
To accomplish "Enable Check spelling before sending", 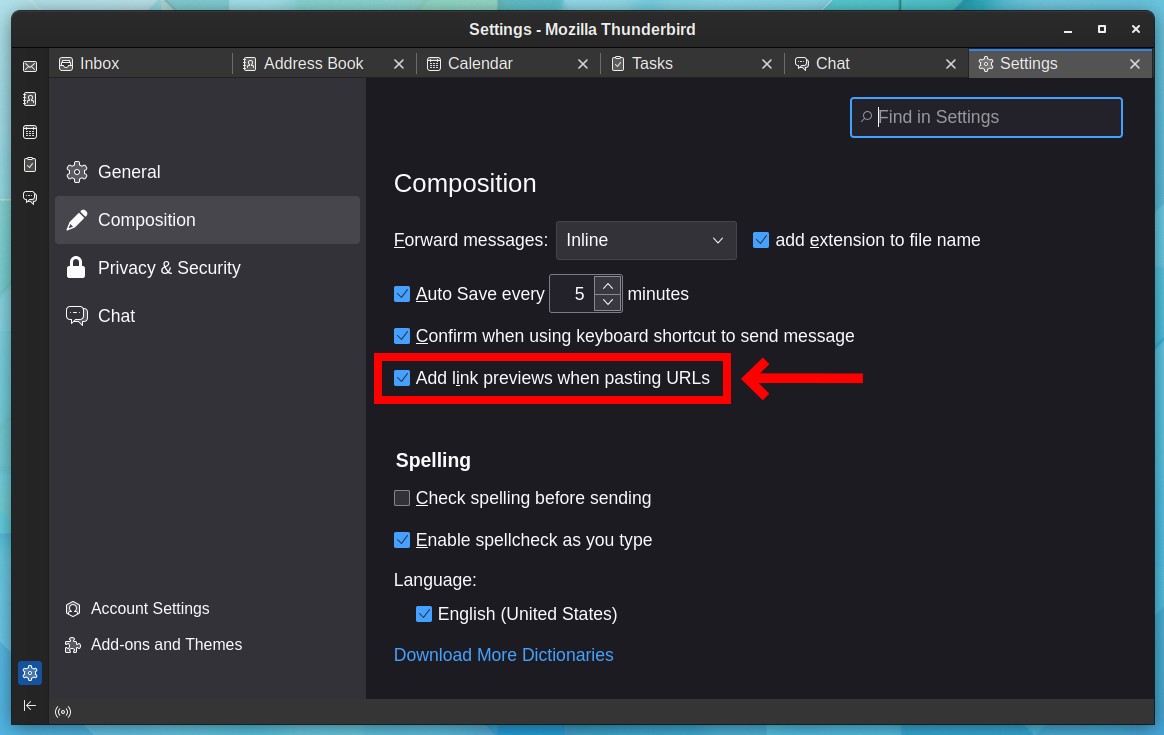I will click(402, 498).
